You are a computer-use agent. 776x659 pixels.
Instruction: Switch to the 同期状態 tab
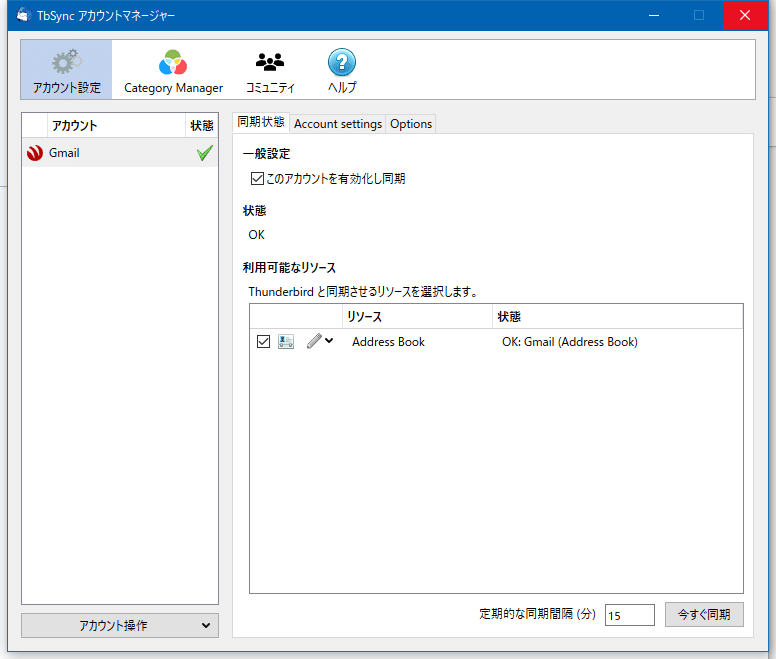tap(261, 122)
